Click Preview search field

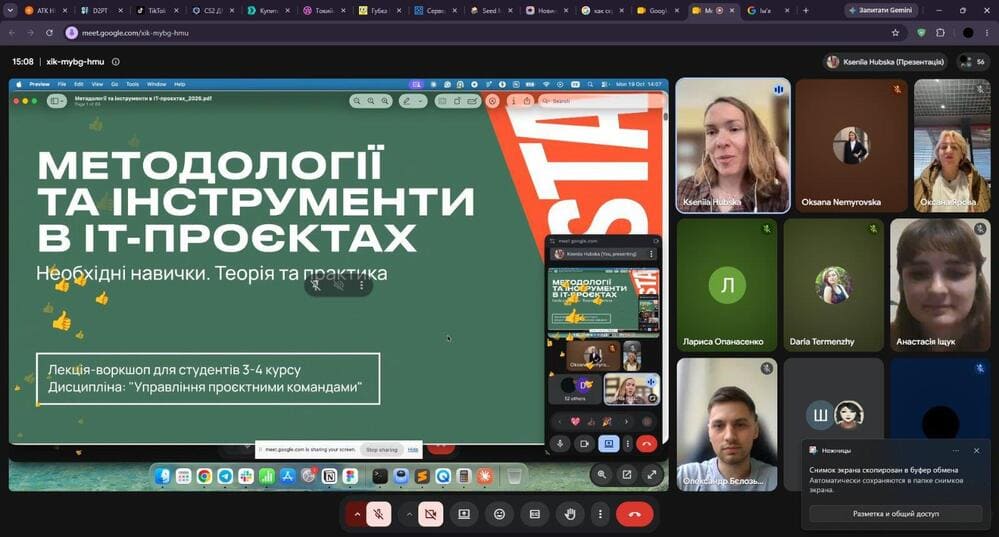[x=599, y=101]
